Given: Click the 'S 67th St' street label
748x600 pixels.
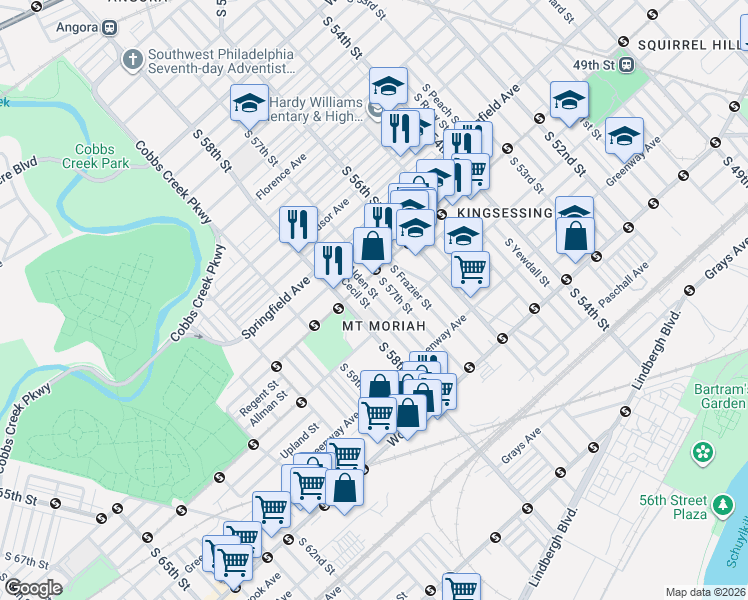Looking at the screenshot, I should 27,560.
